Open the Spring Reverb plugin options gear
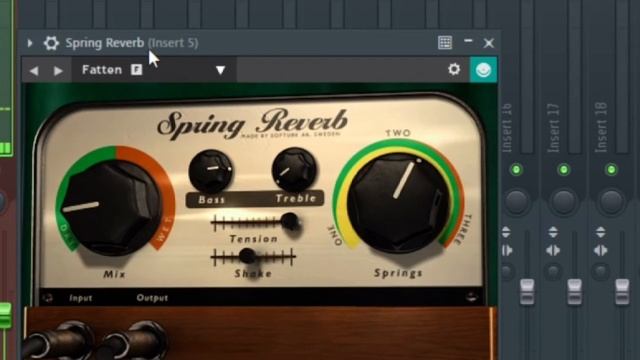Screen dimensions: 640x360 coord(51,43)
